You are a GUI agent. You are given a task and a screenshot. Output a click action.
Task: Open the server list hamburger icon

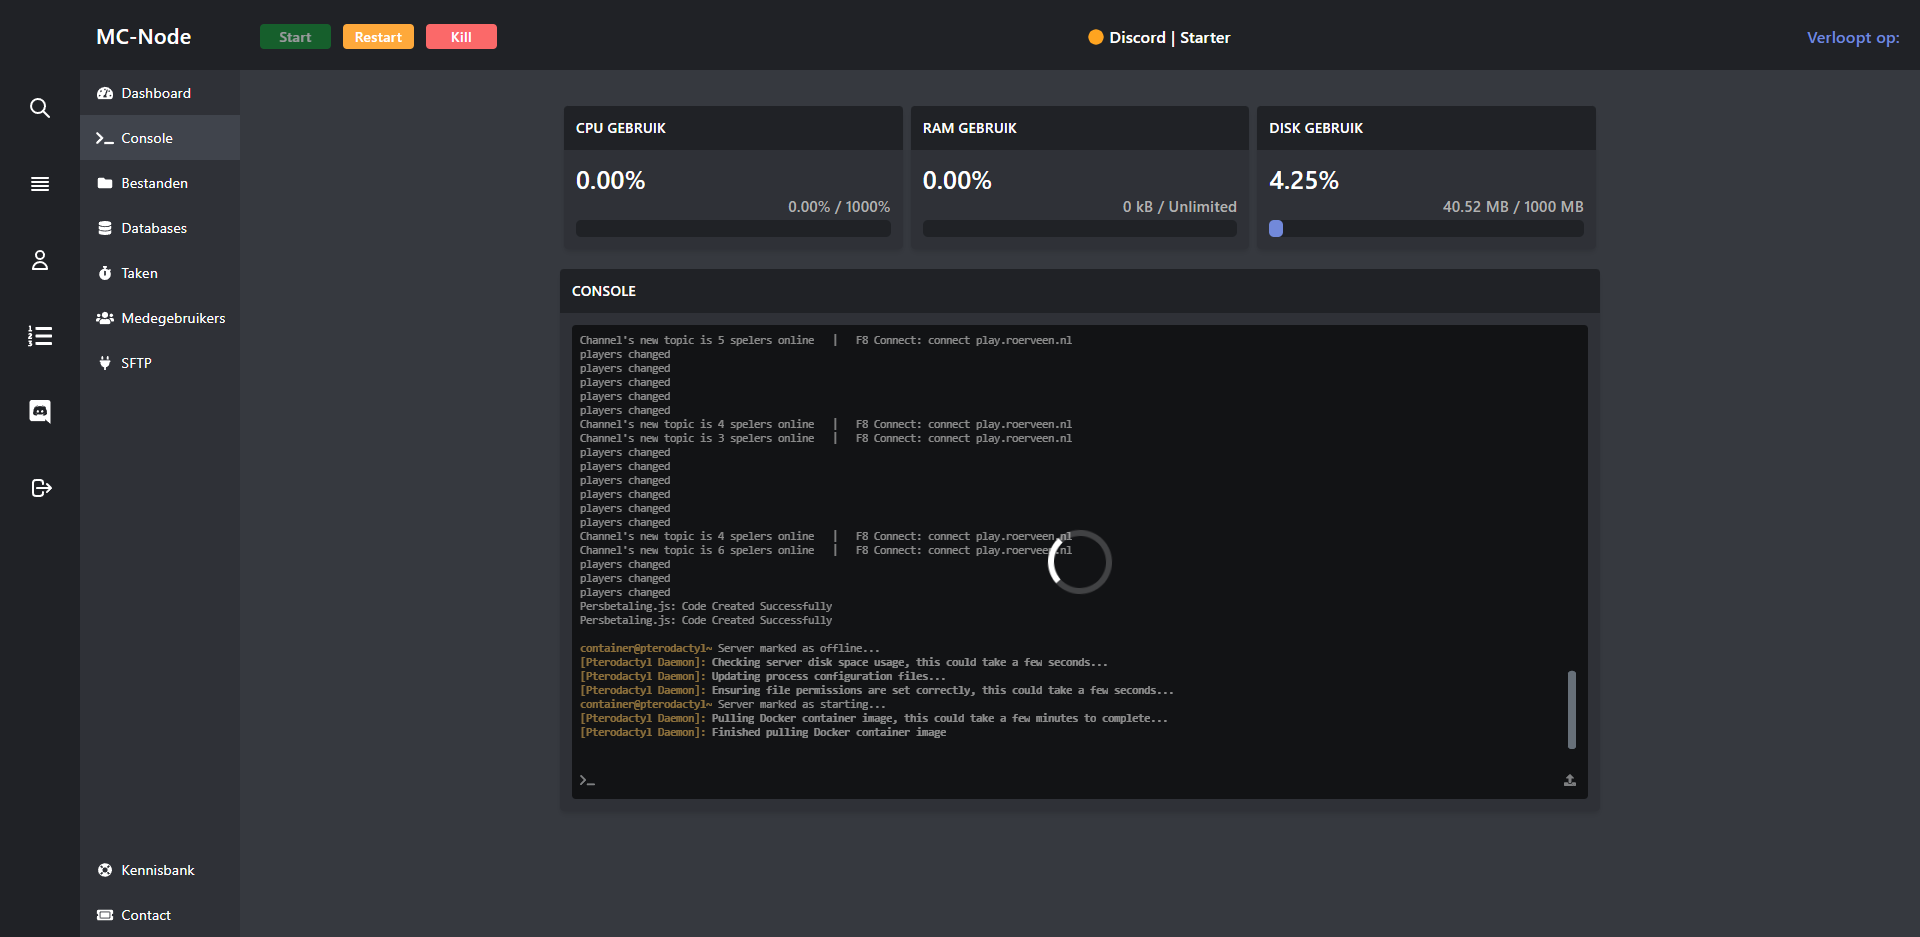coord(40,184)
